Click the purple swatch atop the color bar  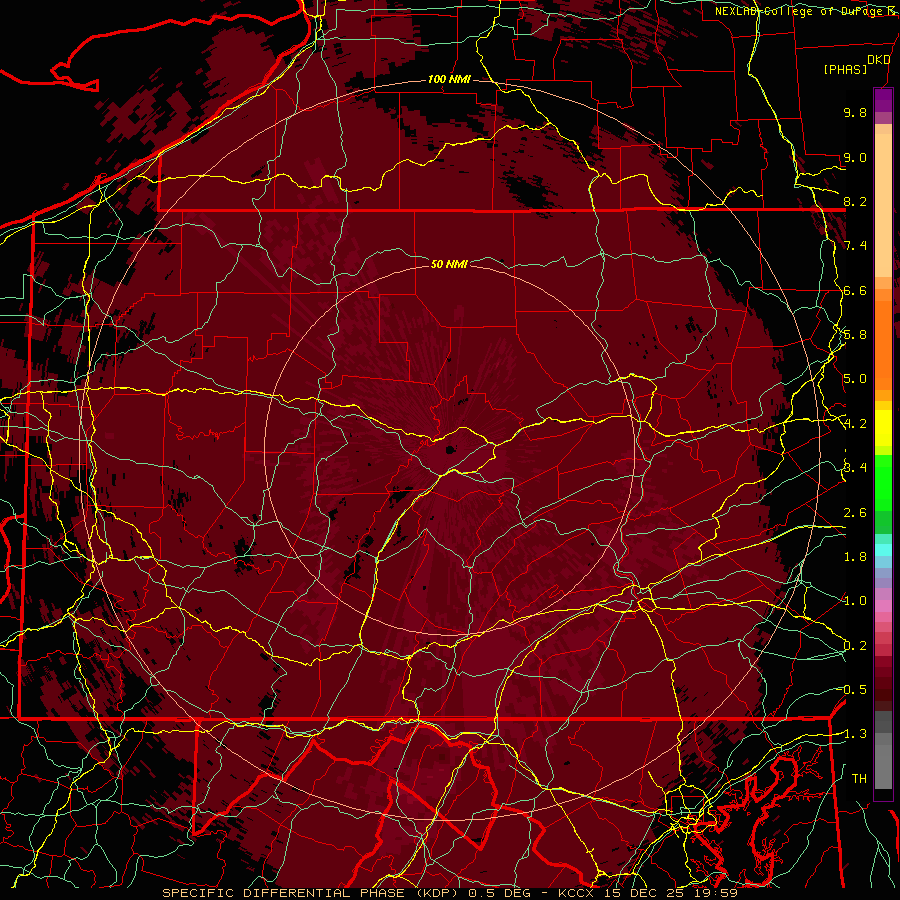[883, 100]
